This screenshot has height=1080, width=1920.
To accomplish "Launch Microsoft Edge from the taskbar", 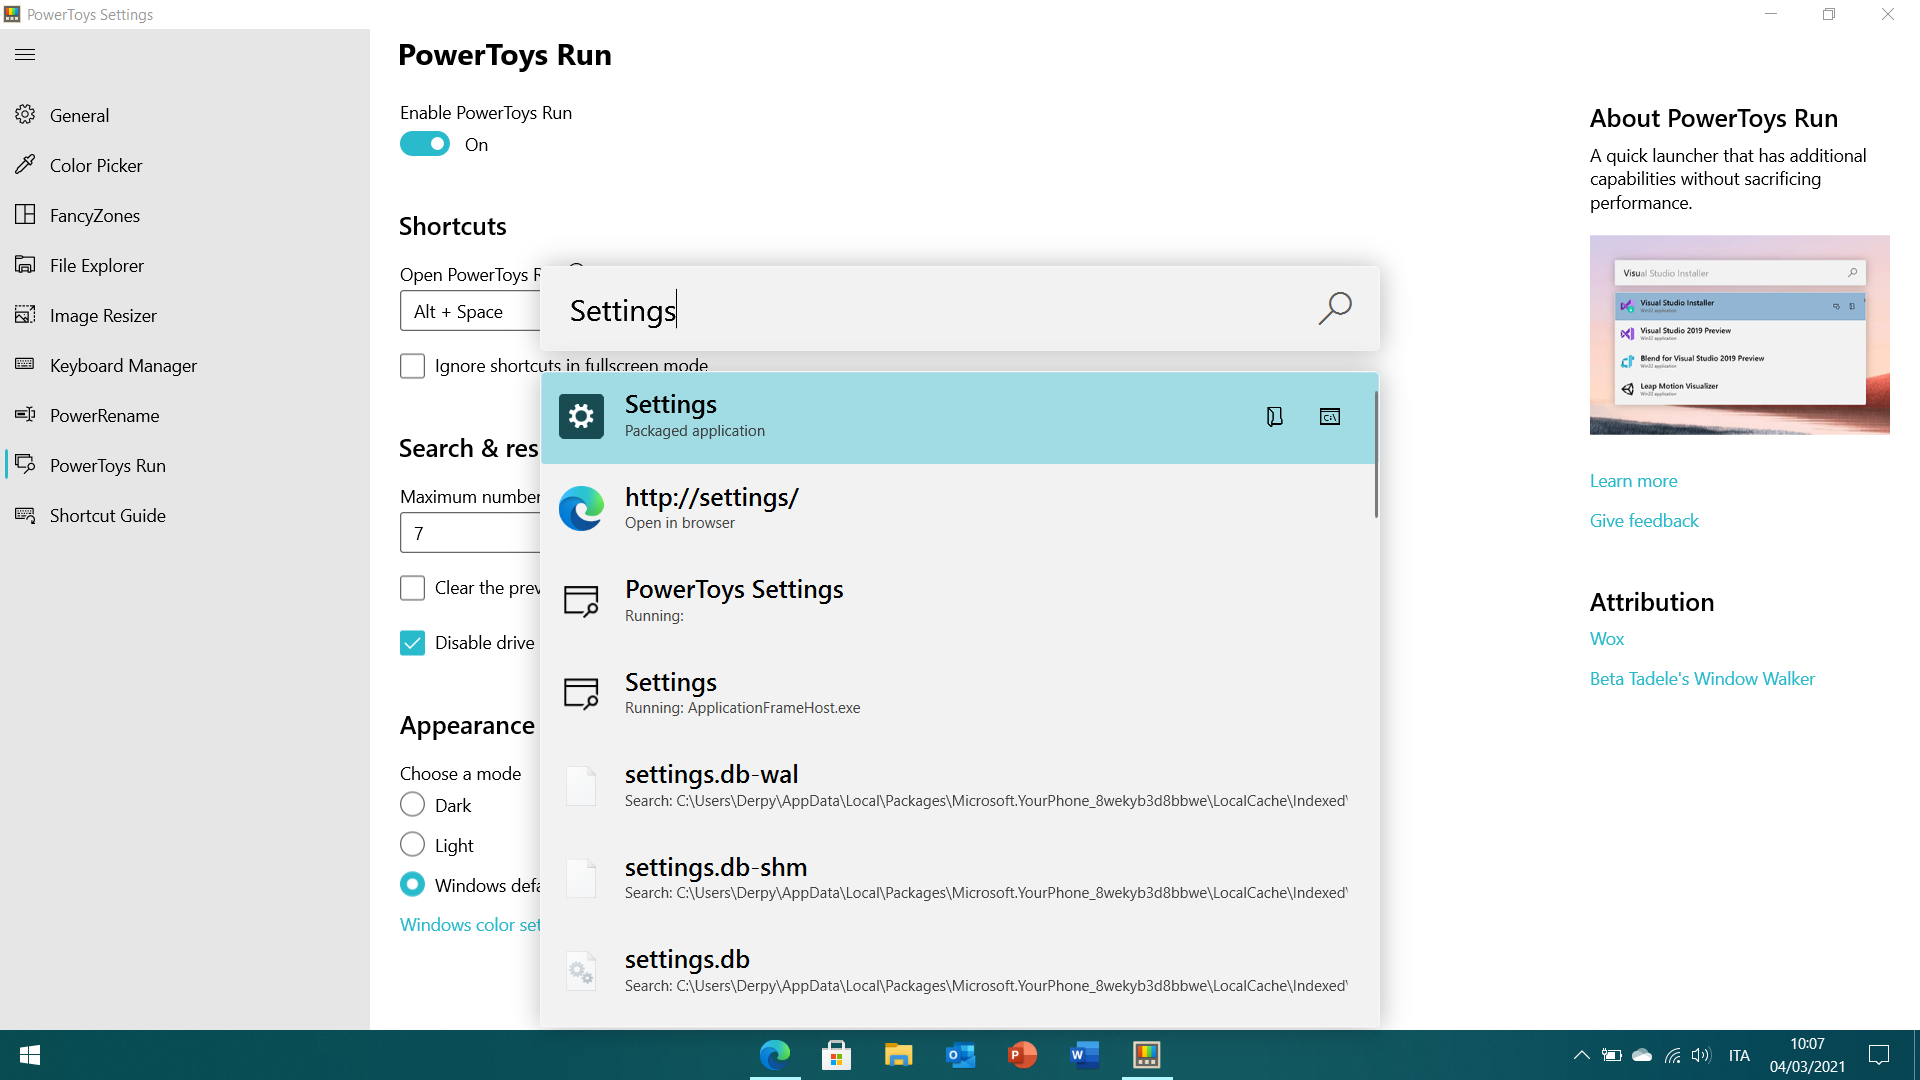I will click(775, 1054).
